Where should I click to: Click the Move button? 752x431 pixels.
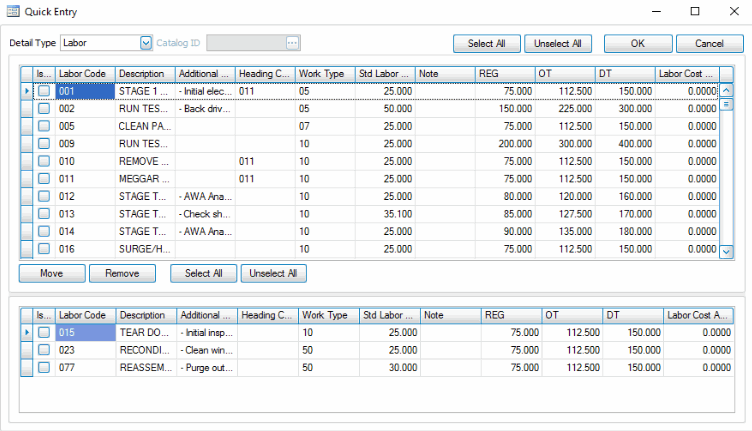[x=50, y=273]
